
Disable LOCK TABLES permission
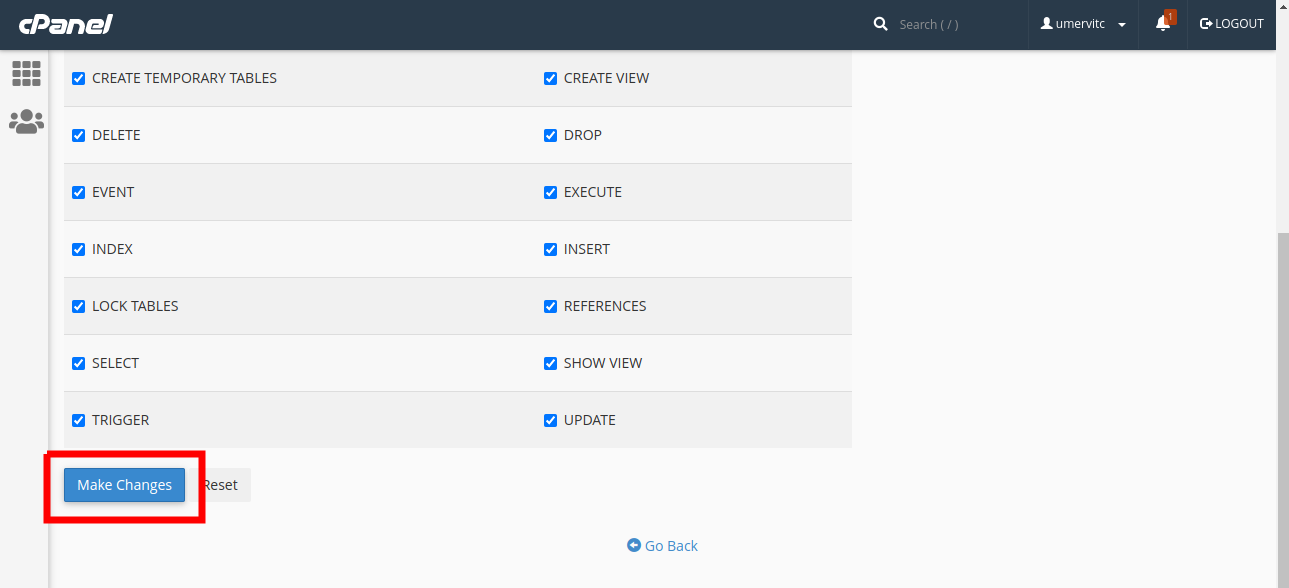pyautogui.click(x=78, y=306)
